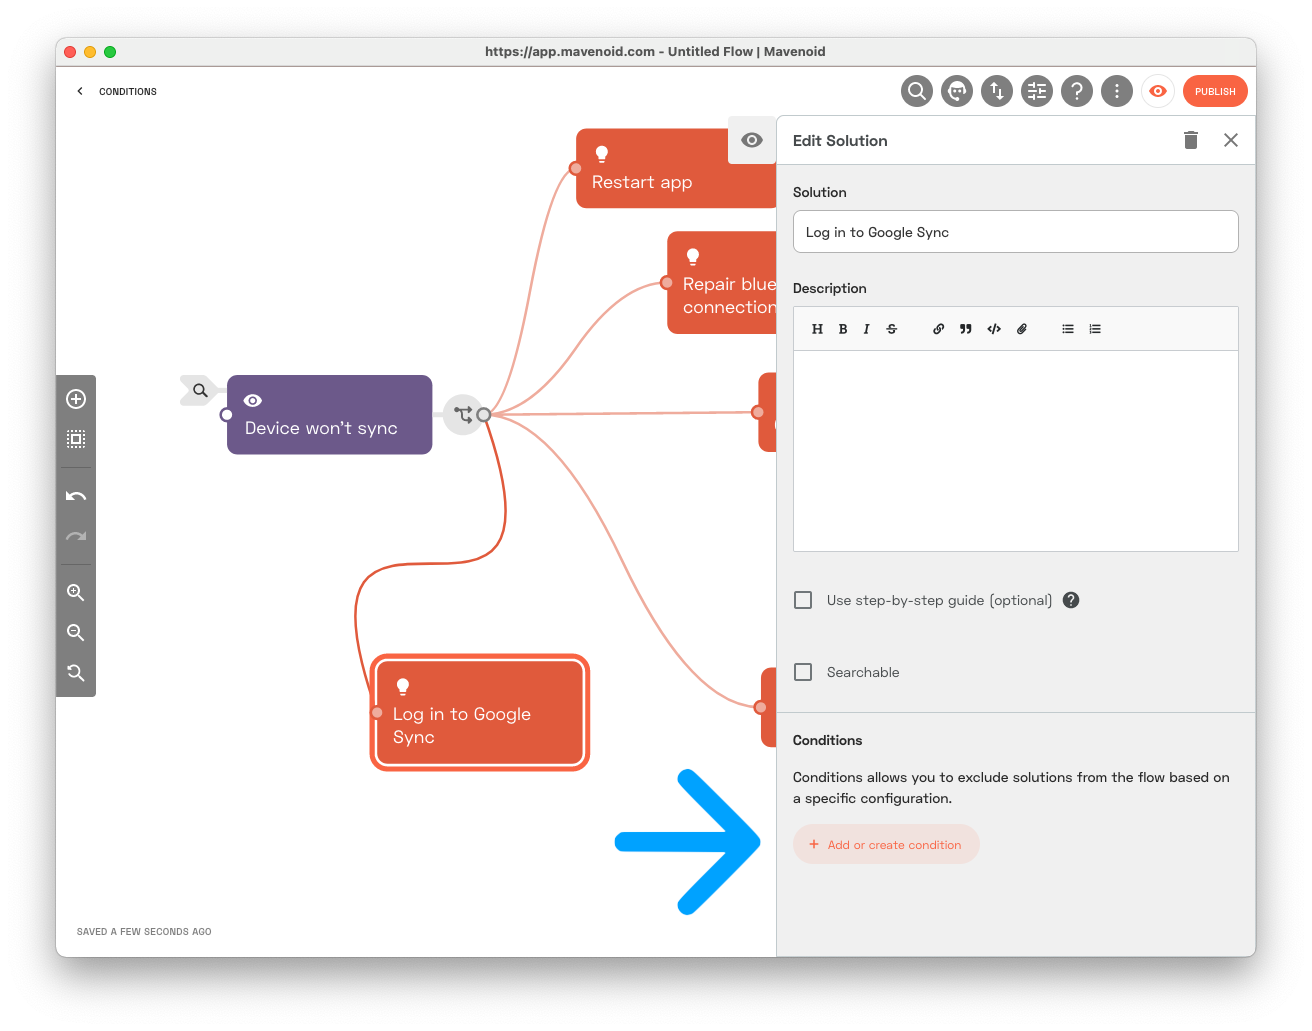The width and height of the screenshot is (1312, 1031).
Task: Select the Device won't sync node
Action: (x=329, y=415)
